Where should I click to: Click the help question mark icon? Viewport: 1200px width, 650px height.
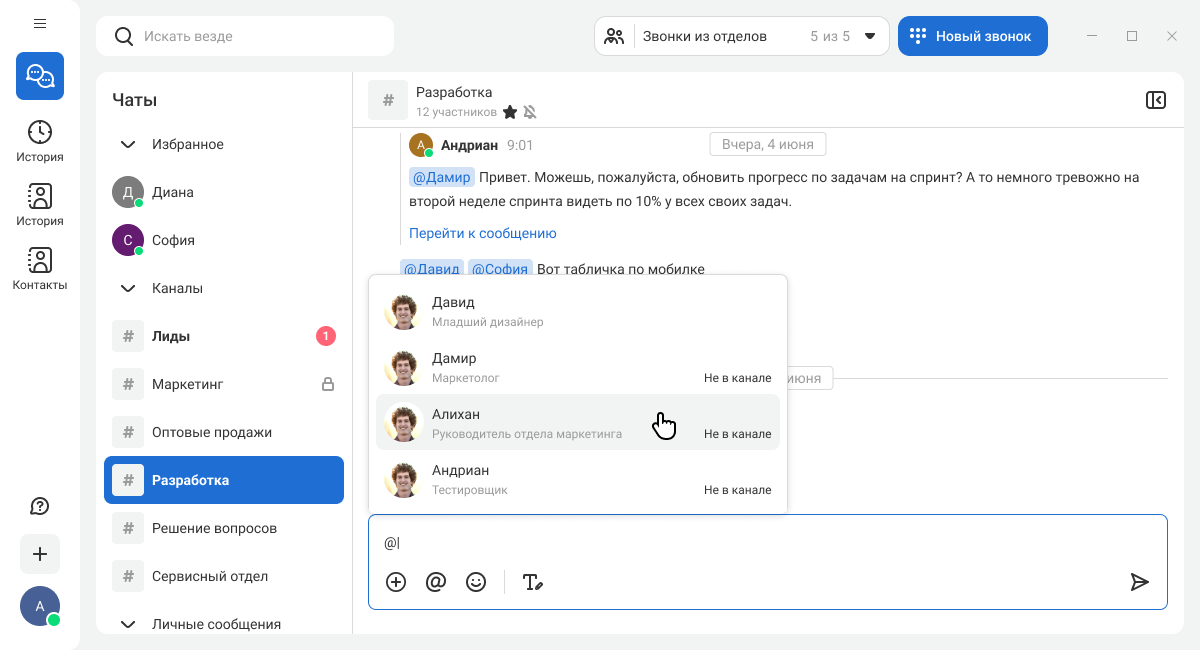coord(40,506)
